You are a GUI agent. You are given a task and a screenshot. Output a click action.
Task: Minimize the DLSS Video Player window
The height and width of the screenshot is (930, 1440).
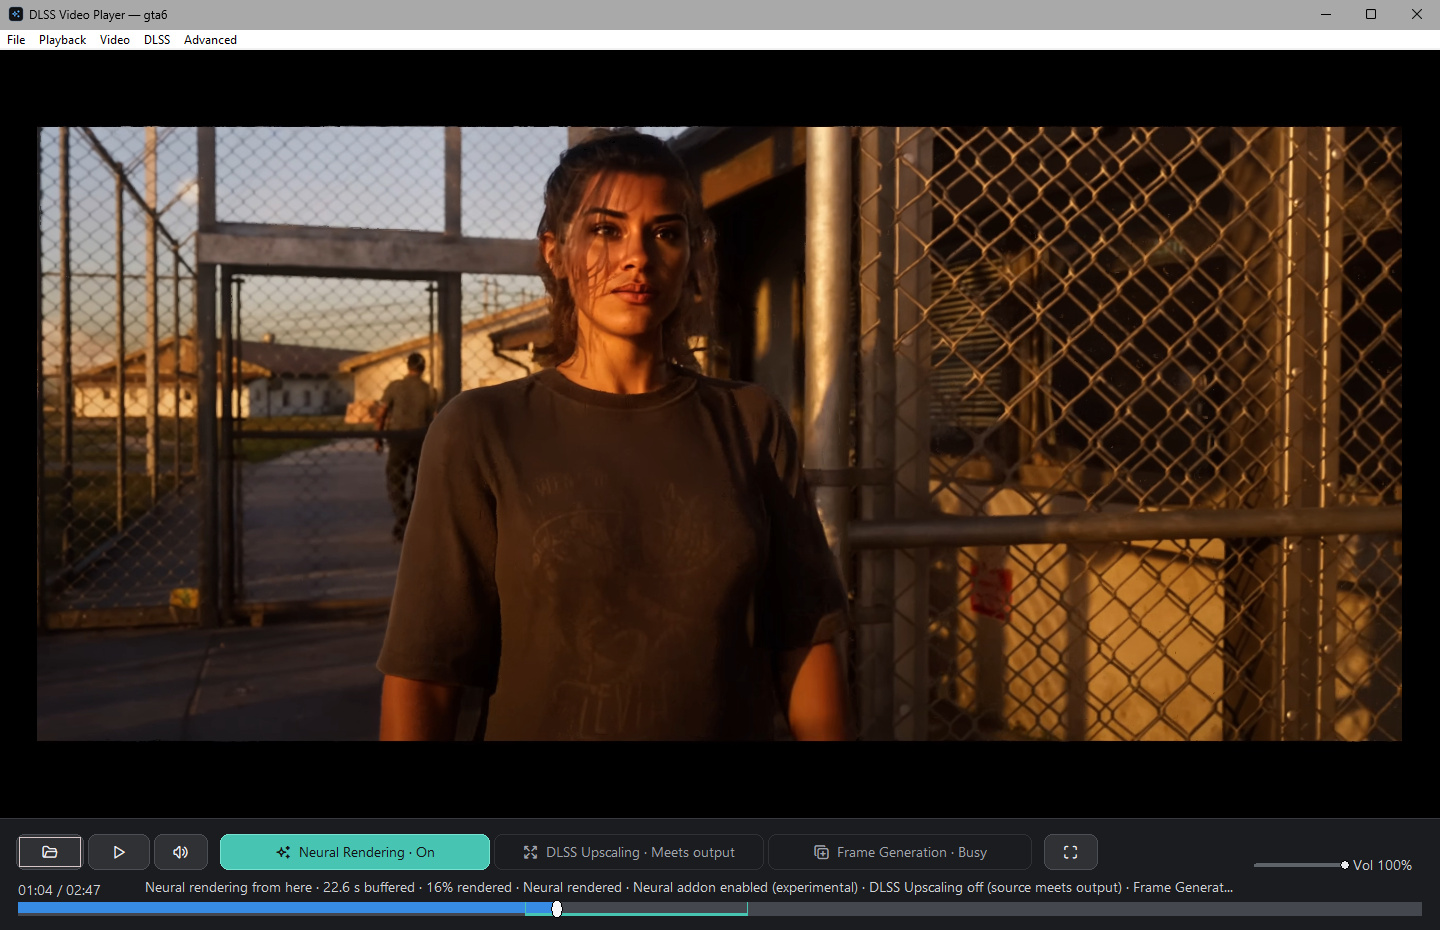point(1326,14)
